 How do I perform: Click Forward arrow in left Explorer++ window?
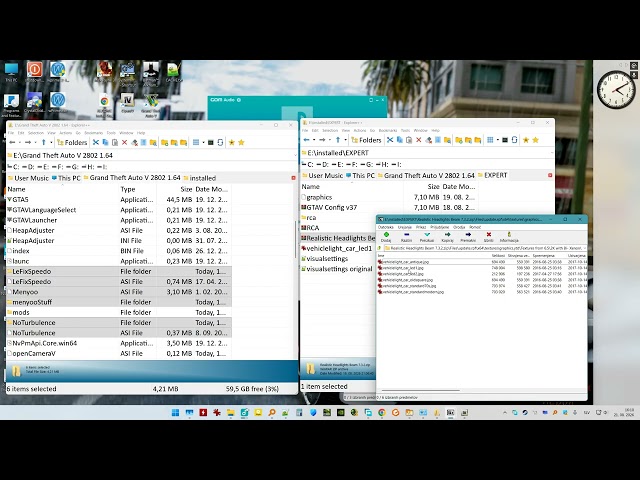28,142
